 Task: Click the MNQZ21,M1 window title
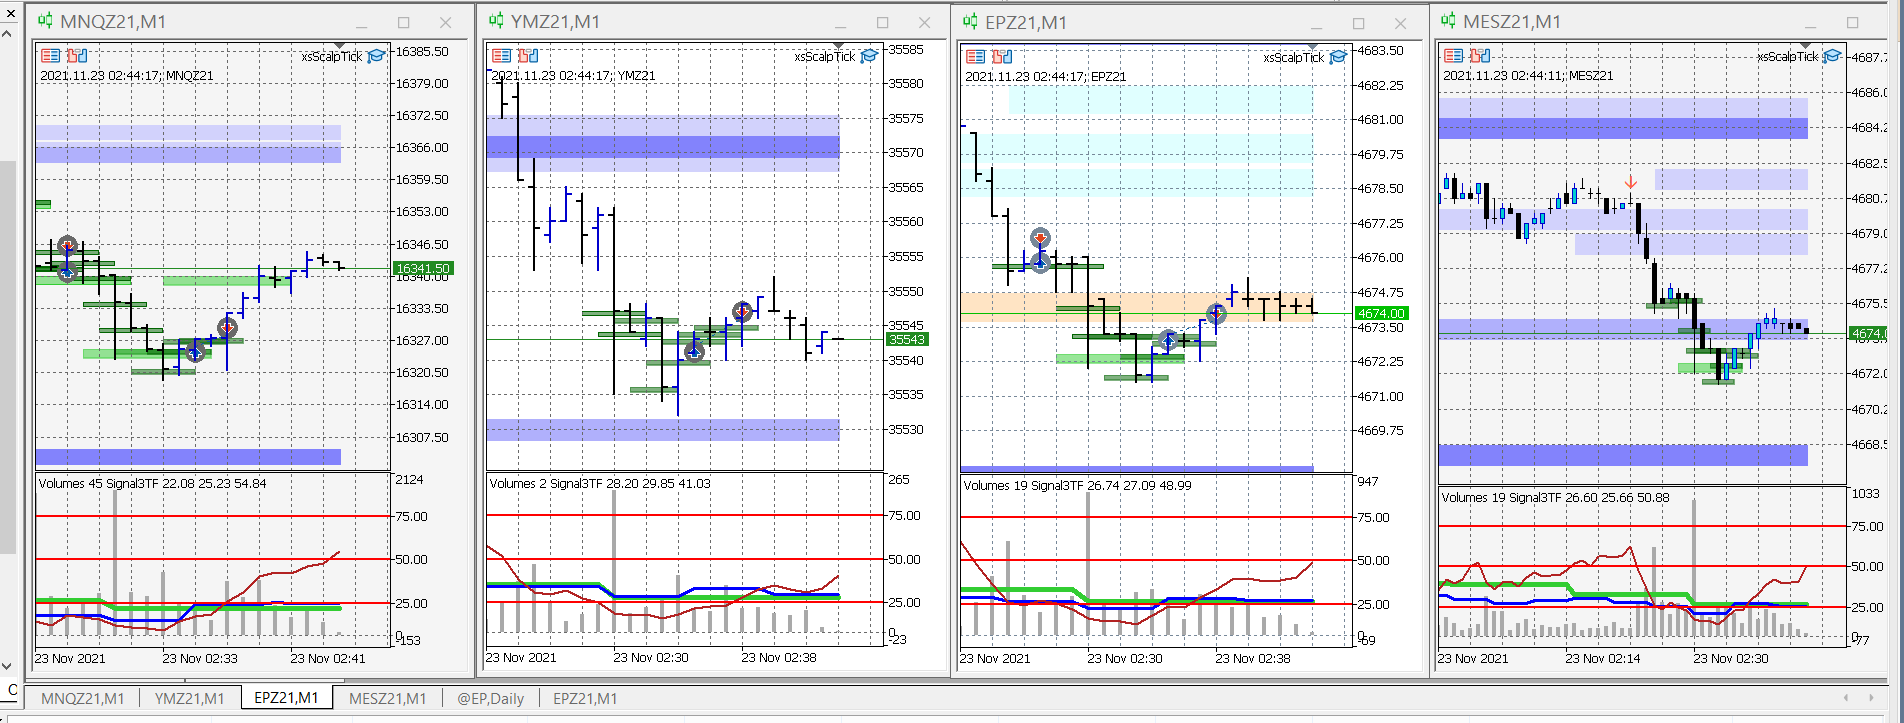113,22
